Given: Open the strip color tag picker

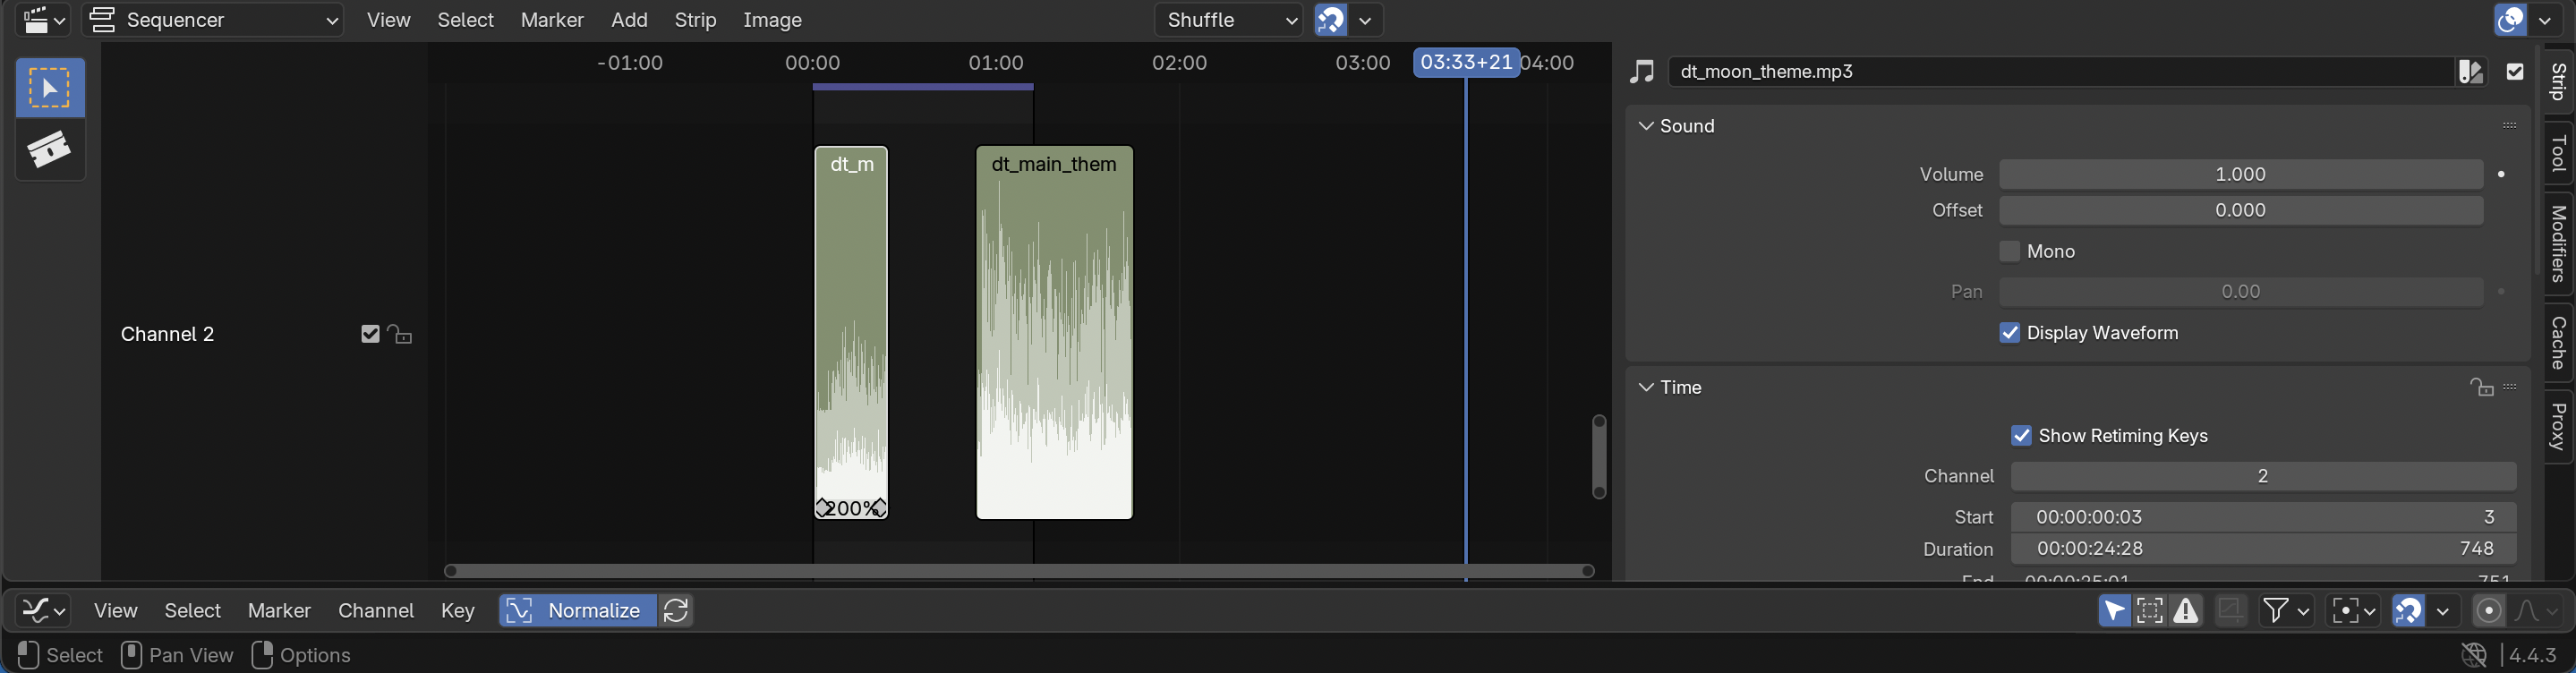Looking at the screenshot, I should (2471, 71).
